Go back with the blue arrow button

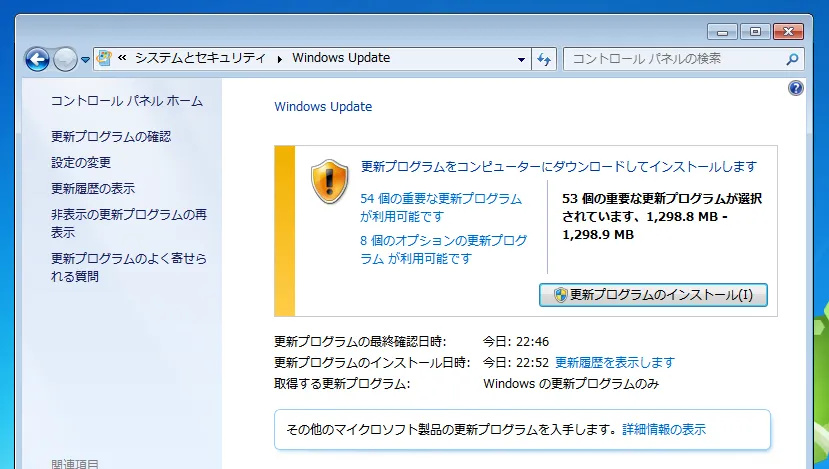(37, 59)
